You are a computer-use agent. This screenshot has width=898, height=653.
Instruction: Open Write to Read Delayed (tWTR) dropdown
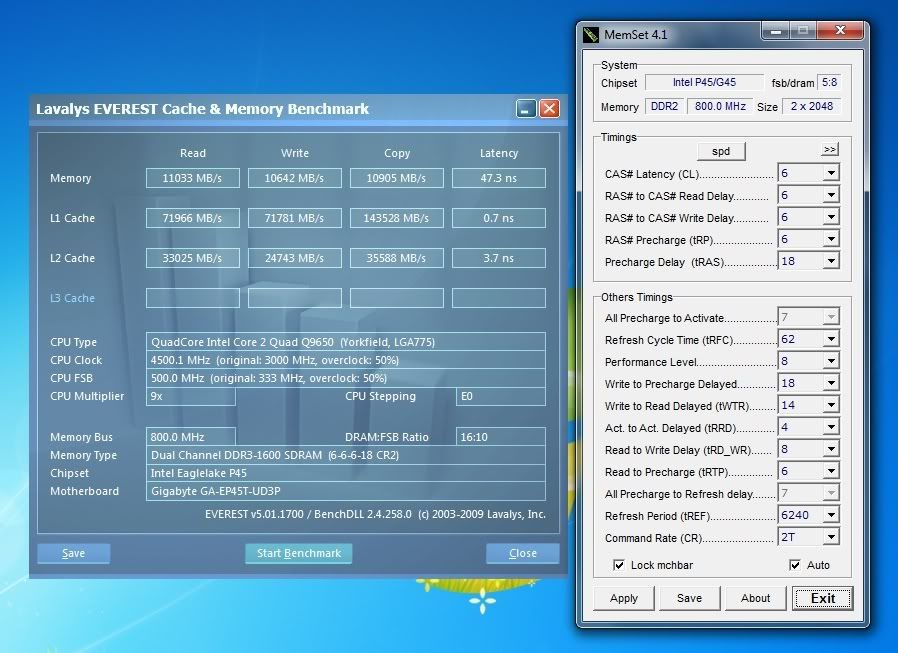831,406
